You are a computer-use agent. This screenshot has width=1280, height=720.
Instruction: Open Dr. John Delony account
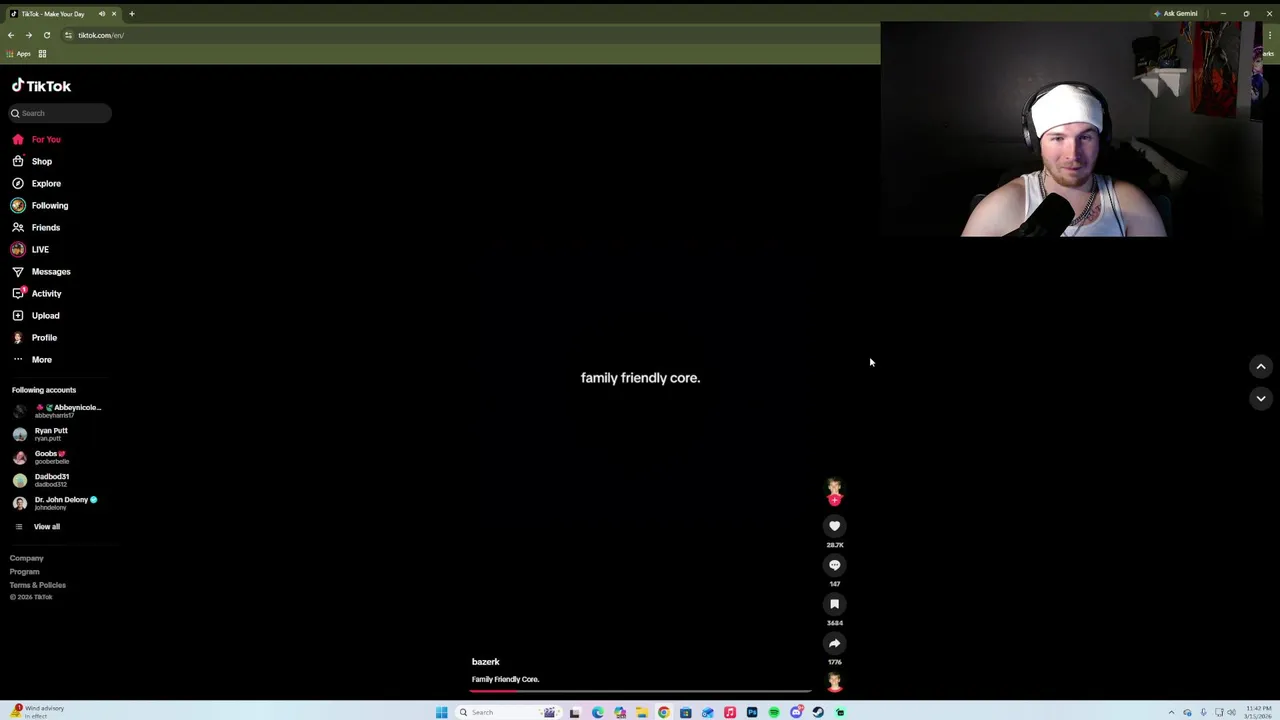(x=55, y=503)
